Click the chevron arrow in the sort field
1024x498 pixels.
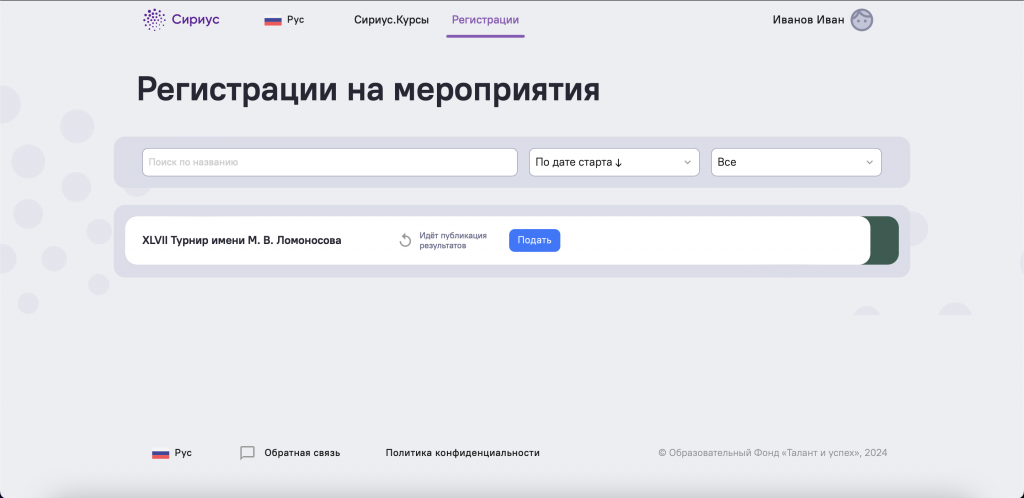[x=687, y=162]
